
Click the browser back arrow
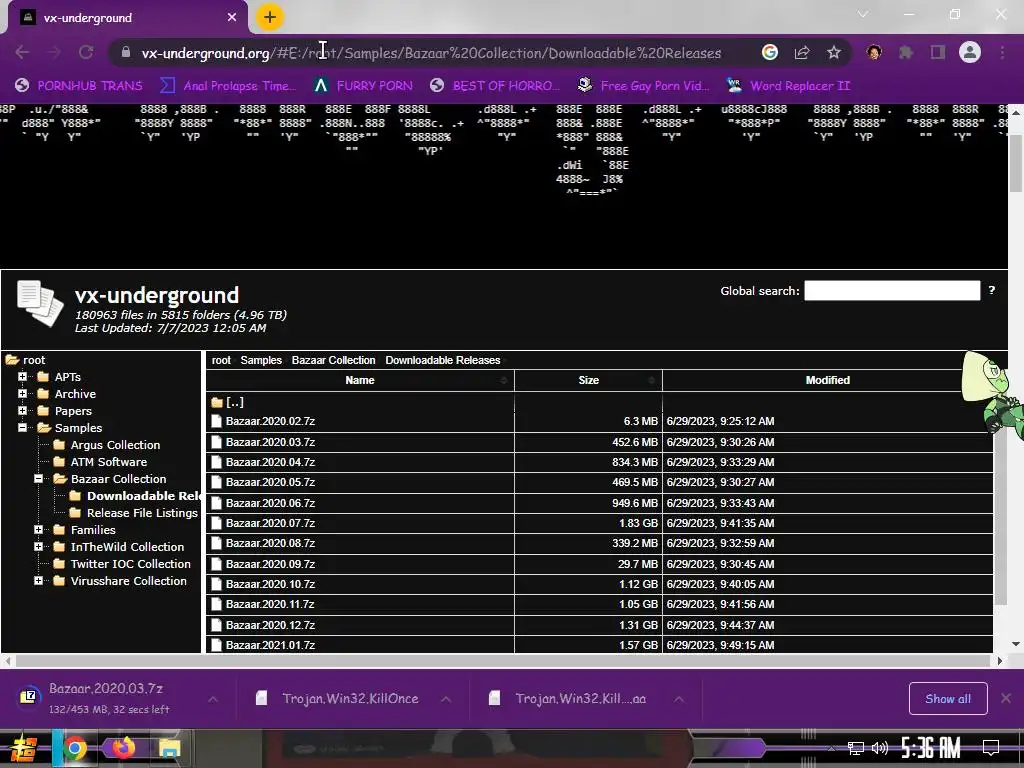pos(22,52)
